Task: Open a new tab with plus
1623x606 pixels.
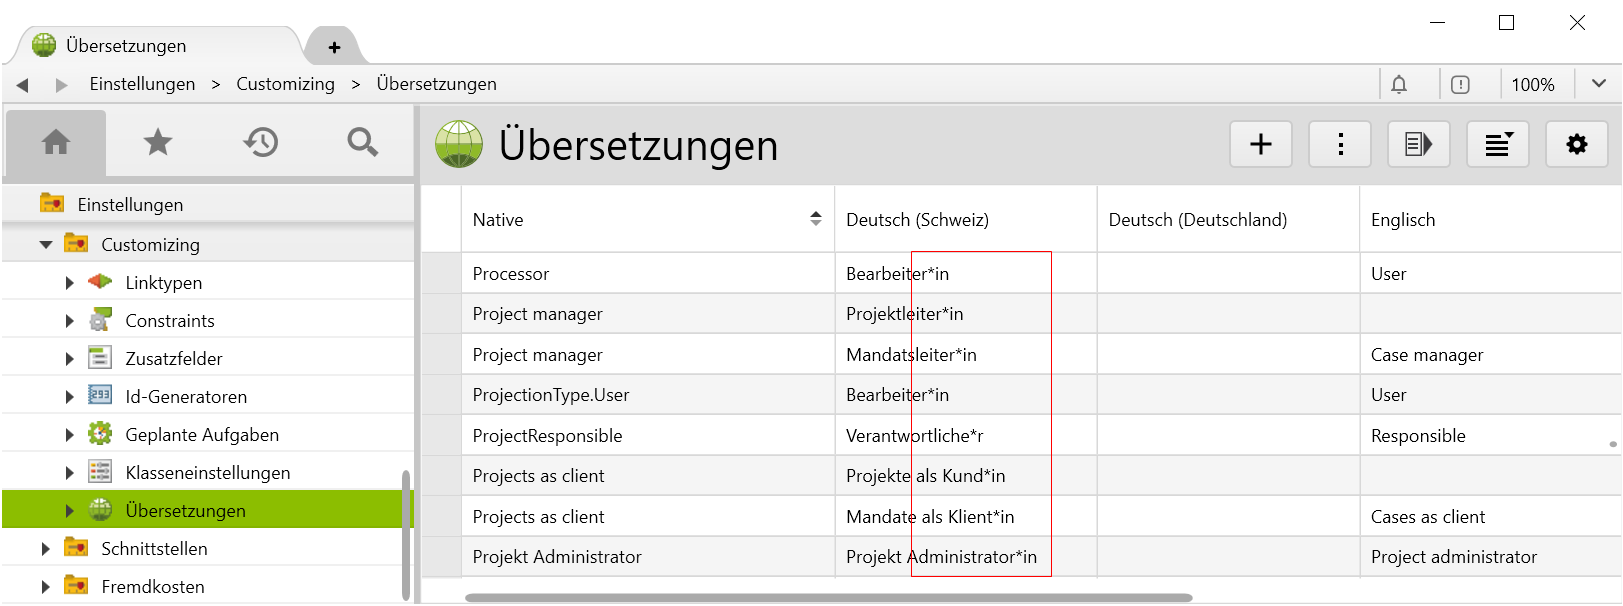Action: pos(334,47)
